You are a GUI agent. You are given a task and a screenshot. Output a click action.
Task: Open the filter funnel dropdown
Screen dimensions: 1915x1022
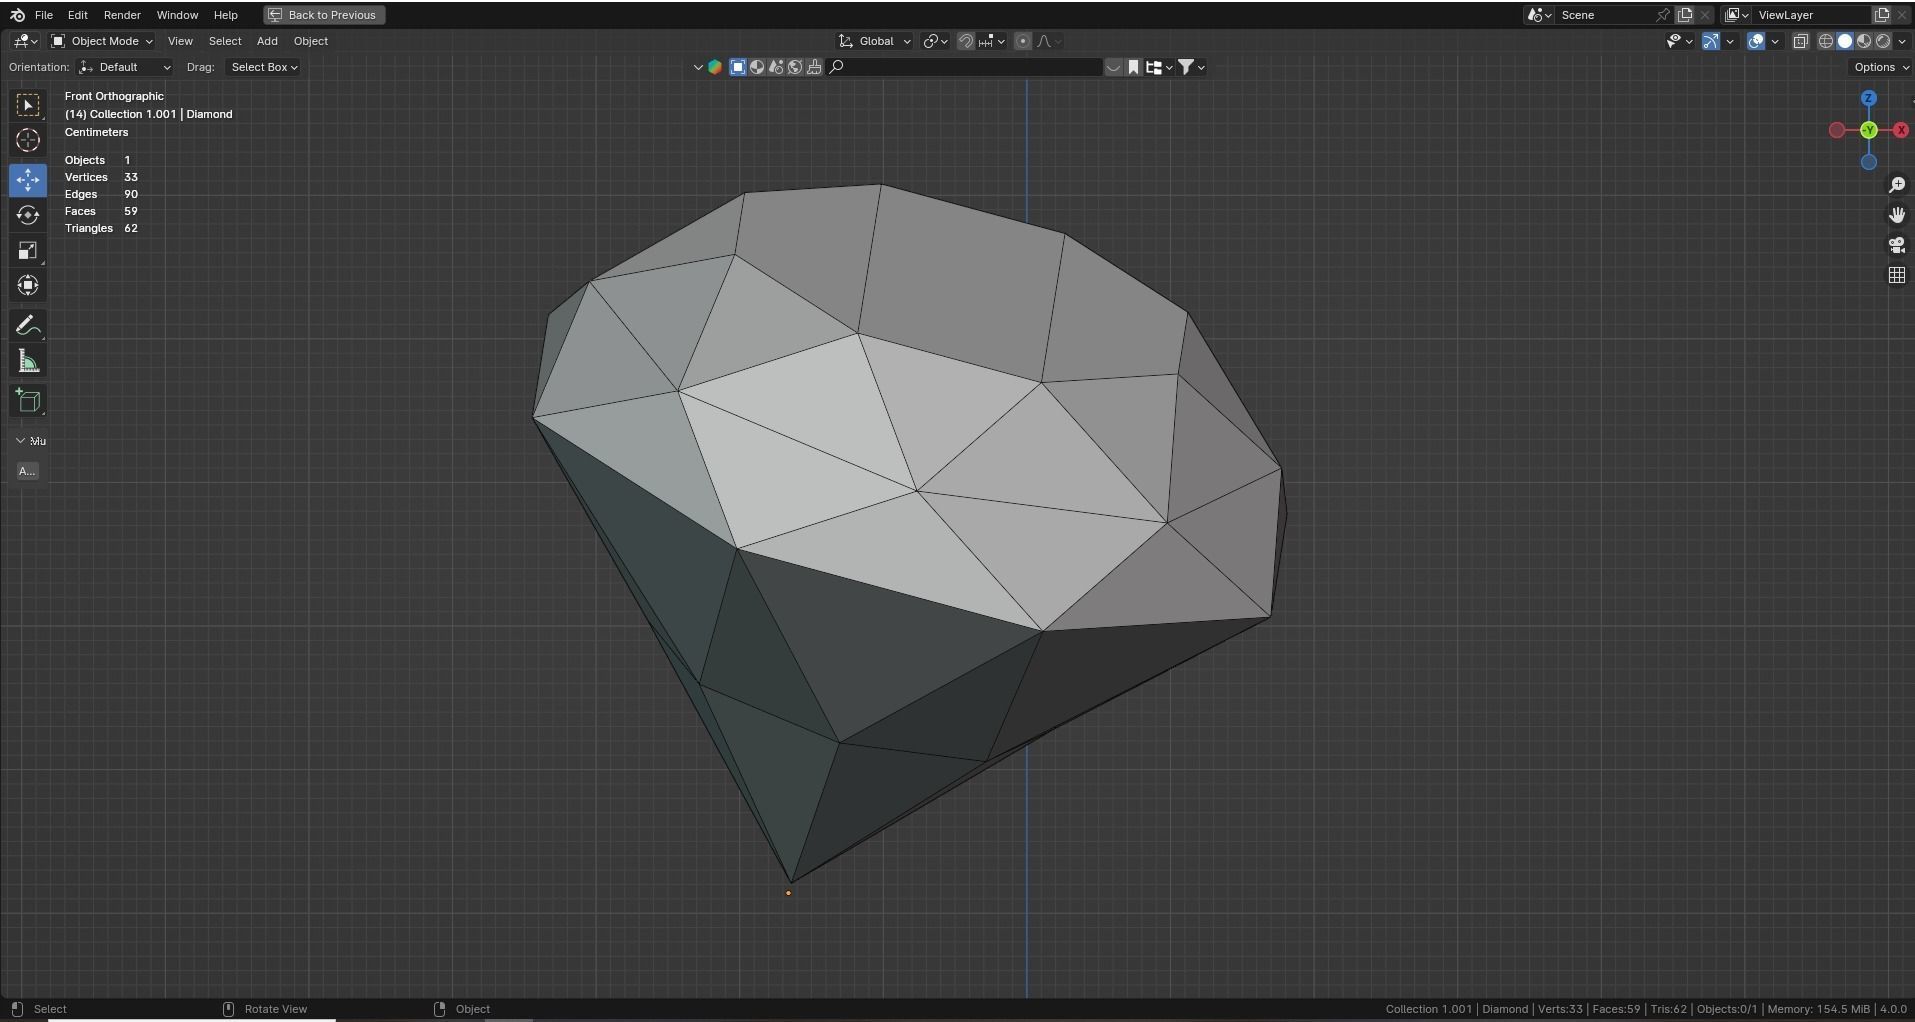click(x=1191, y=67)
